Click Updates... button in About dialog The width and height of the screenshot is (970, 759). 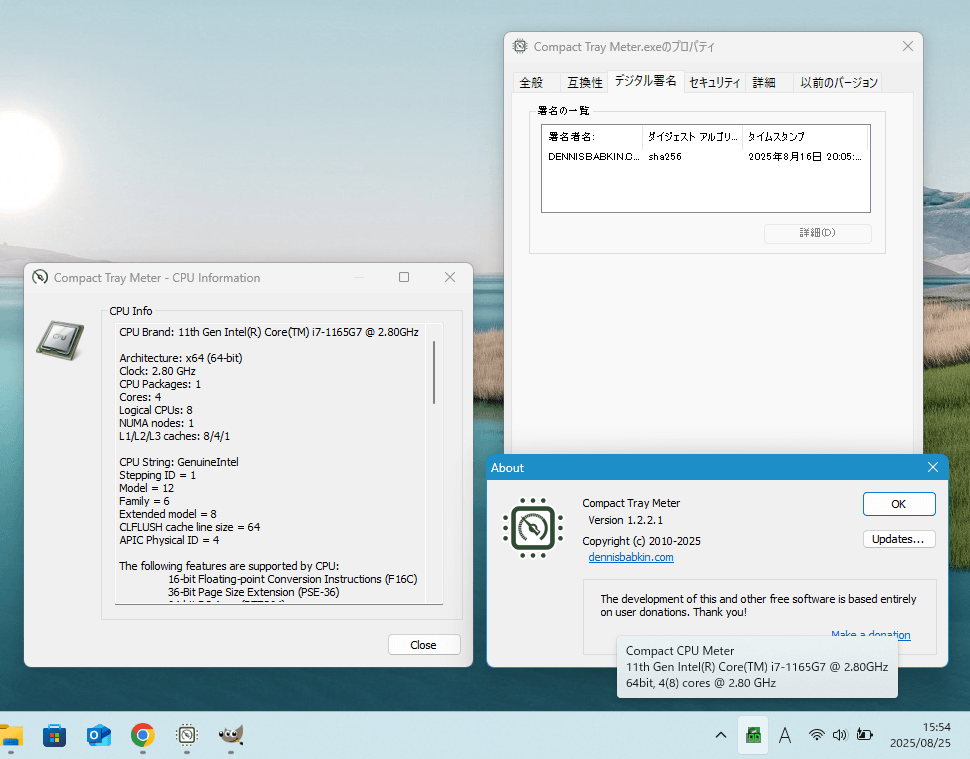pos(899,539)
